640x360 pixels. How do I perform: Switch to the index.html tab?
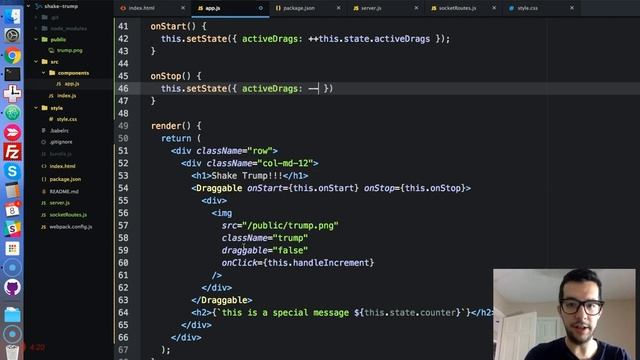click(x=142, y=8)
